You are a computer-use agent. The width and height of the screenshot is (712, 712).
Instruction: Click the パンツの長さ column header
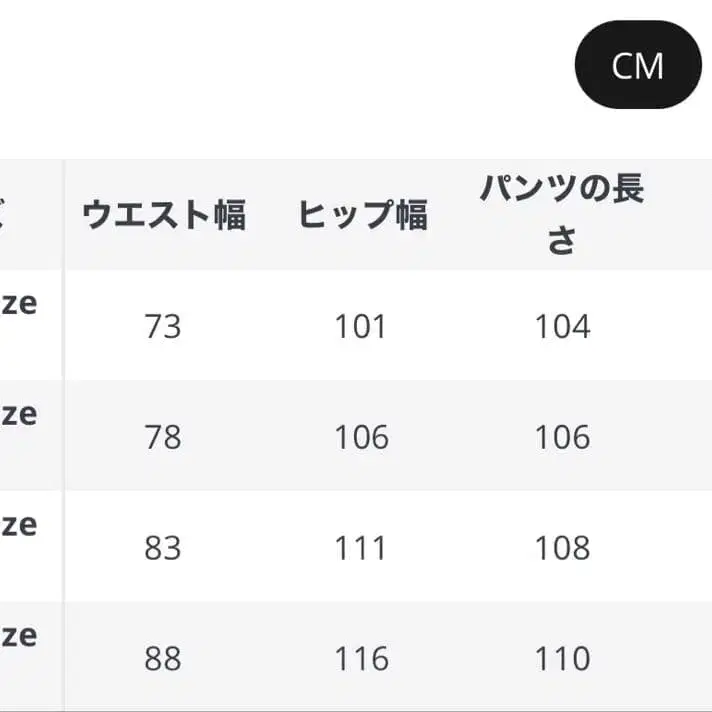point(562,214)
